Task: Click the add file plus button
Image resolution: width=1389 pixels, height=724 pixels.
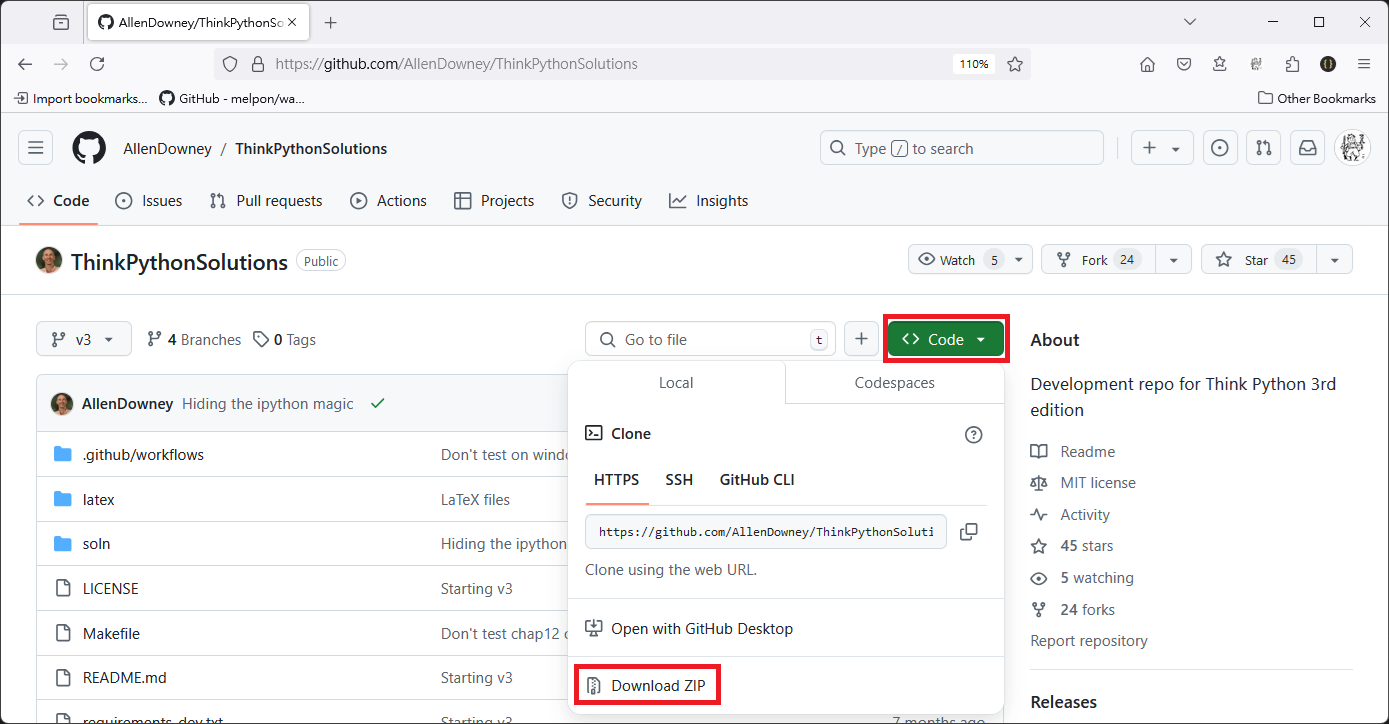Action: (861, 339)
